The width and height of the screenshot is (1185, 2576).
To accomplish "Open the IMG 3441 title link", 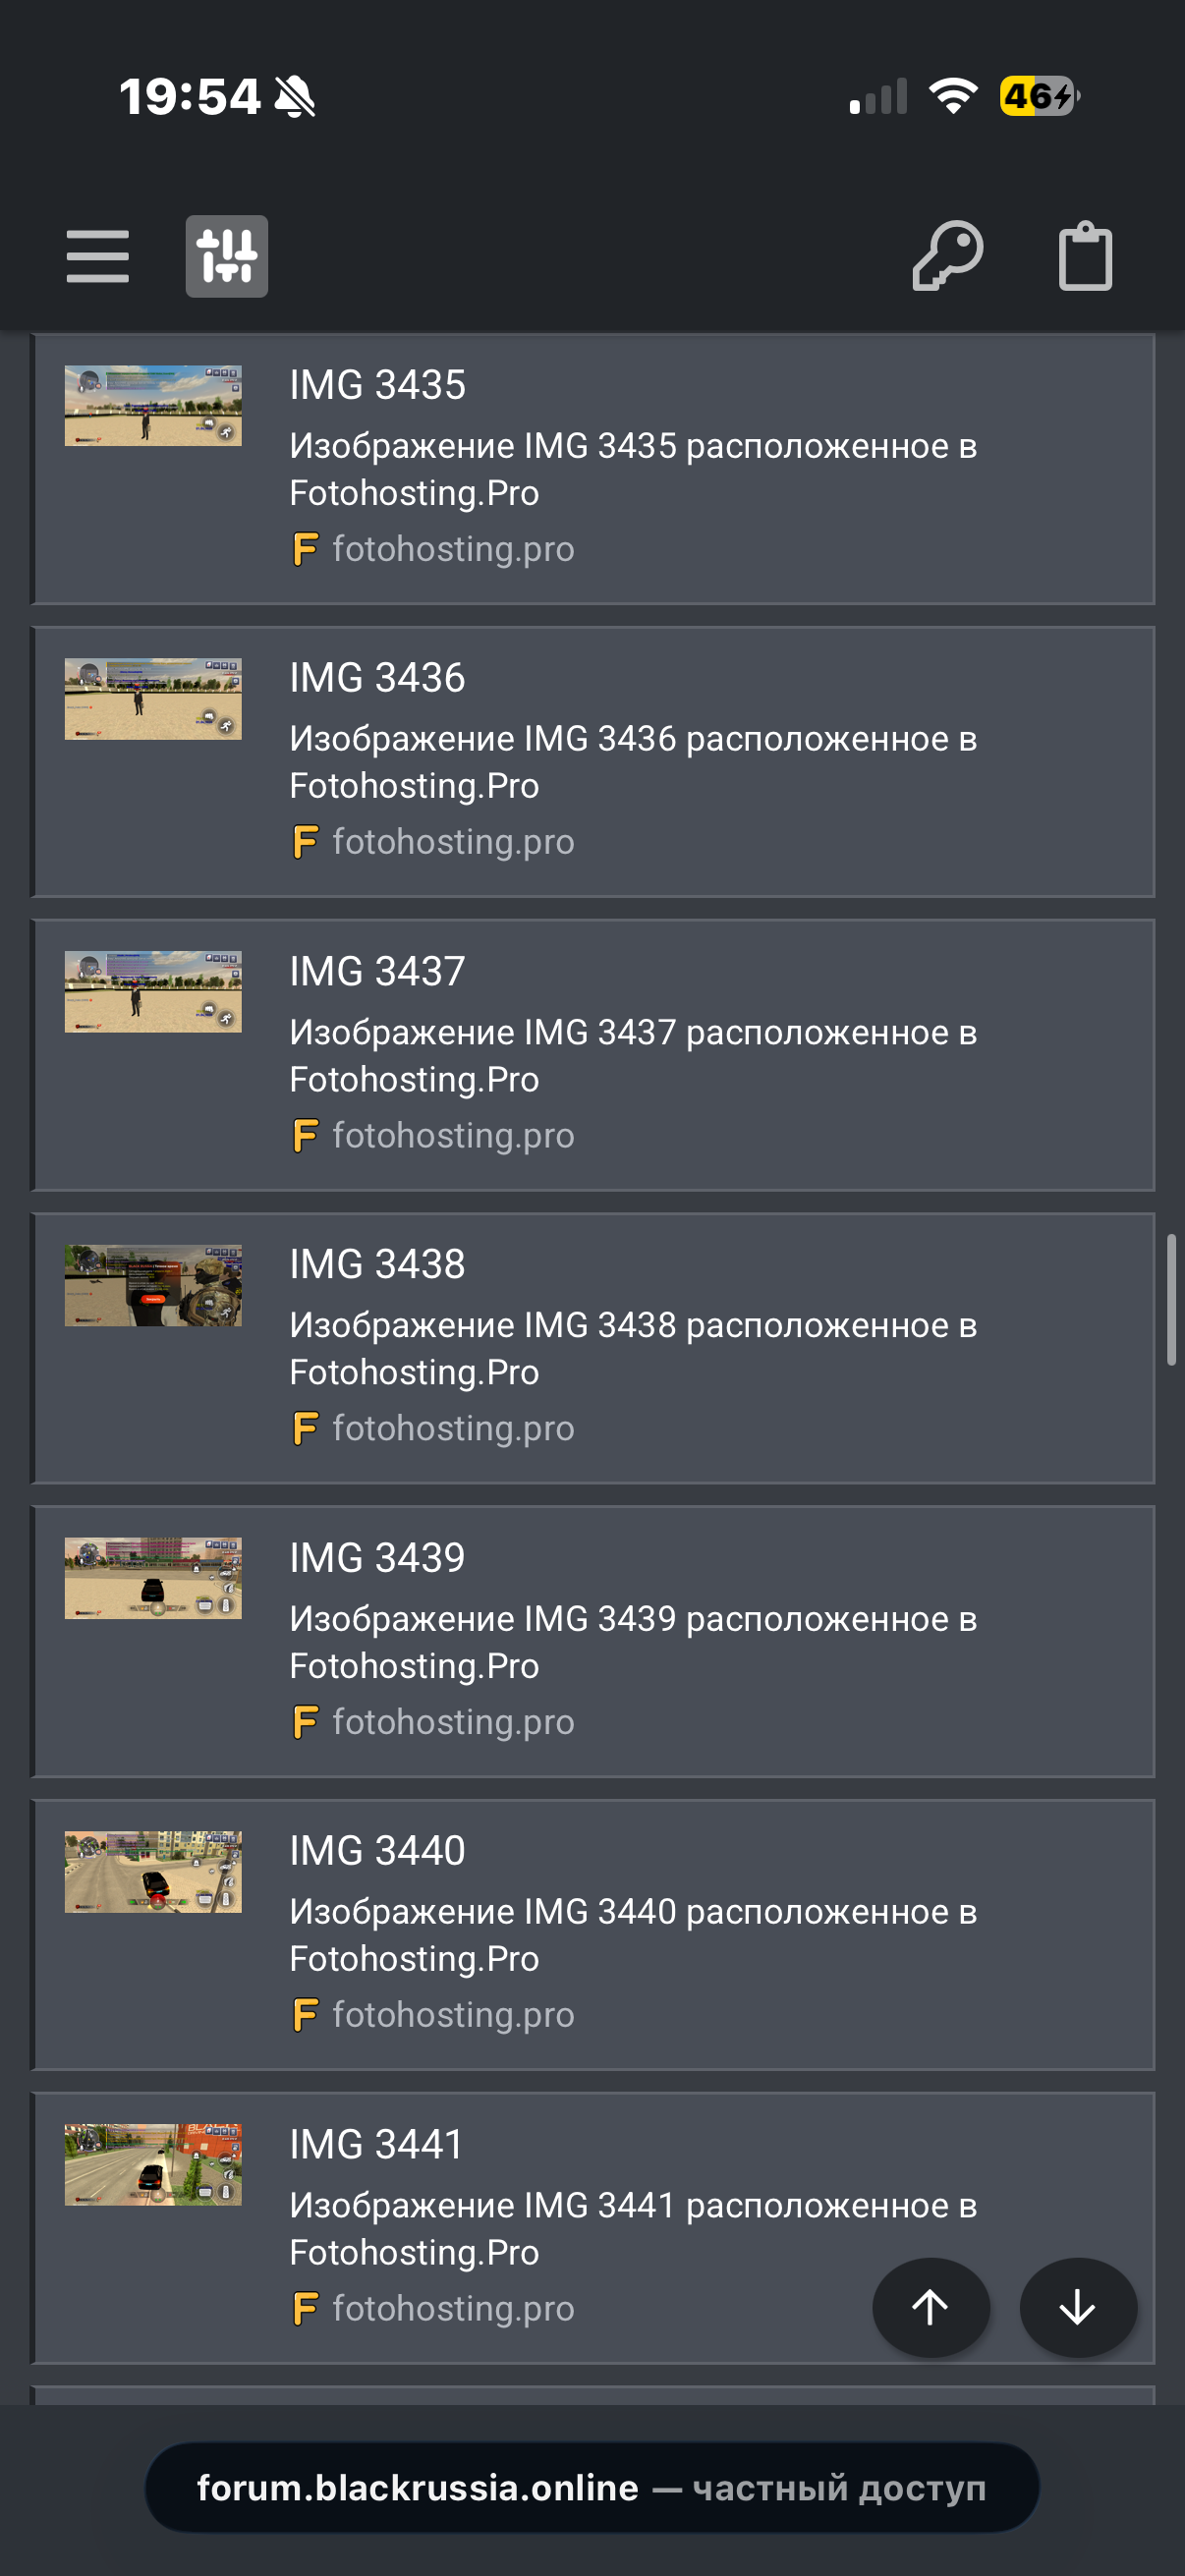I will click(x=377, y=2144).
